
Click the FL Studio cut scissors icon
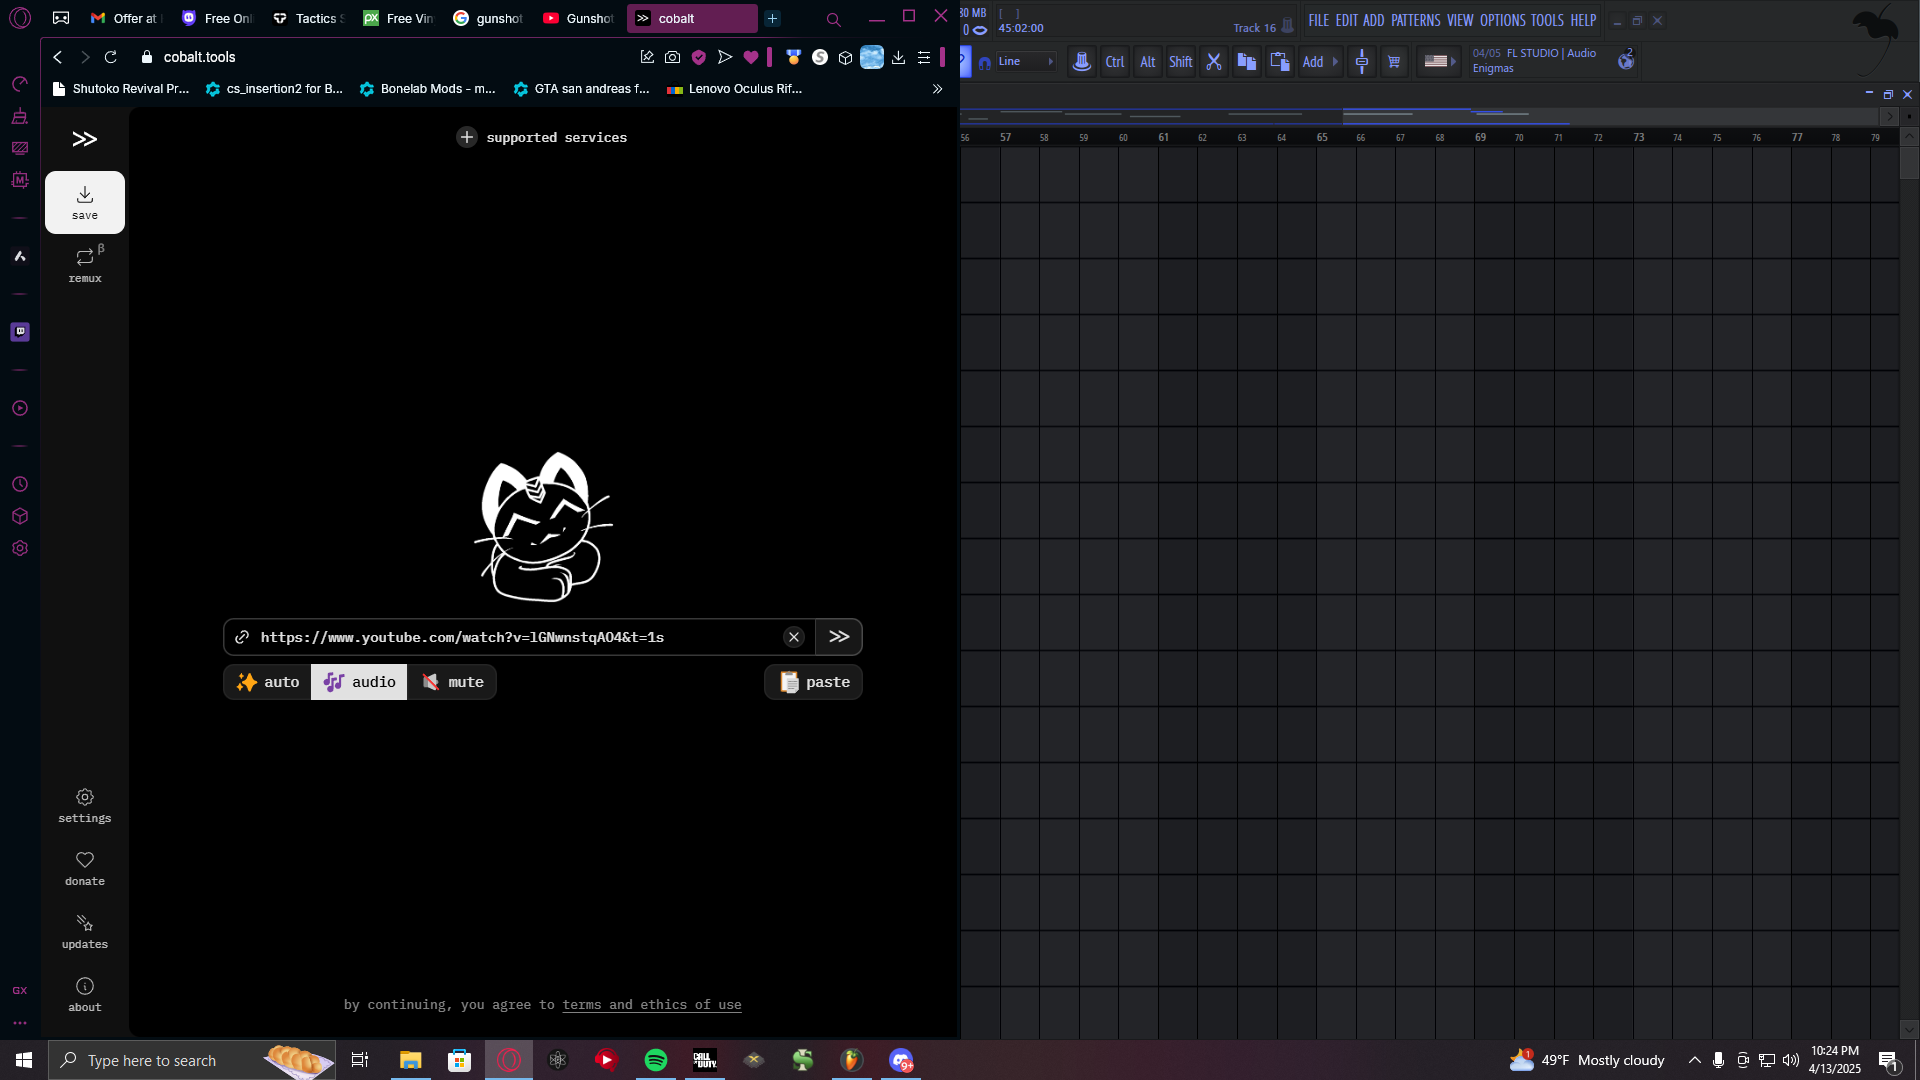pos(1214,62)
